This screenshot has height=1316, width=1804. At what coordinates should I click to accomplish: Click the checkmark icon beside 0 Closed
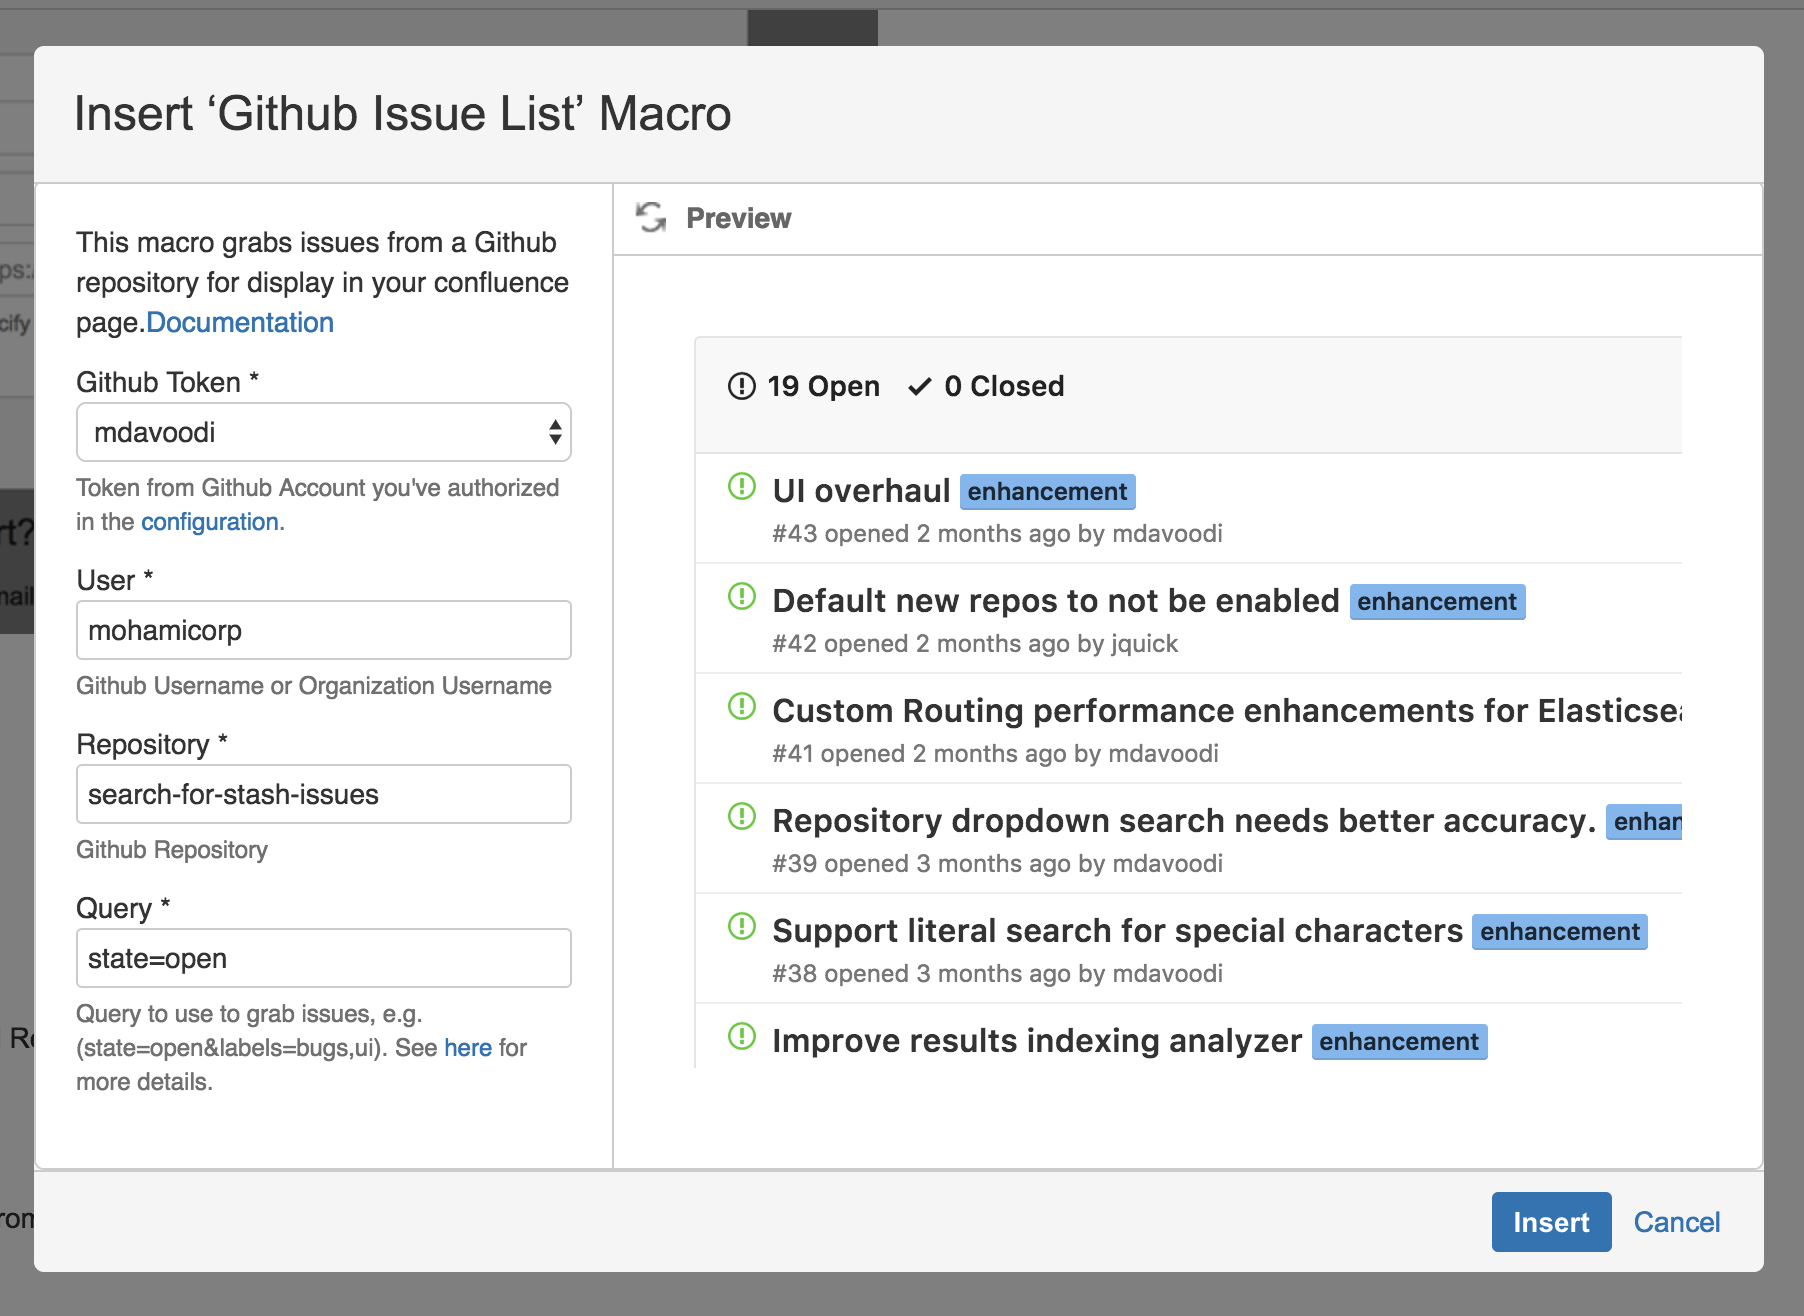(920, 386)
